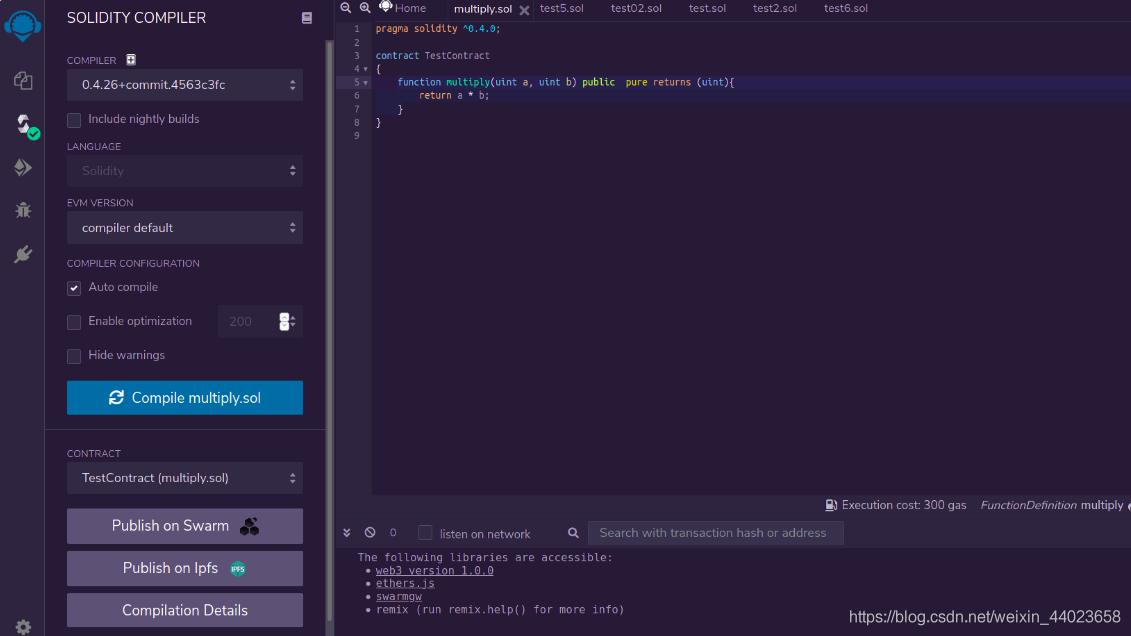Click Compilation Details button
The width and height of the screenshot is (1131, 636).
(x=185, y=610)
